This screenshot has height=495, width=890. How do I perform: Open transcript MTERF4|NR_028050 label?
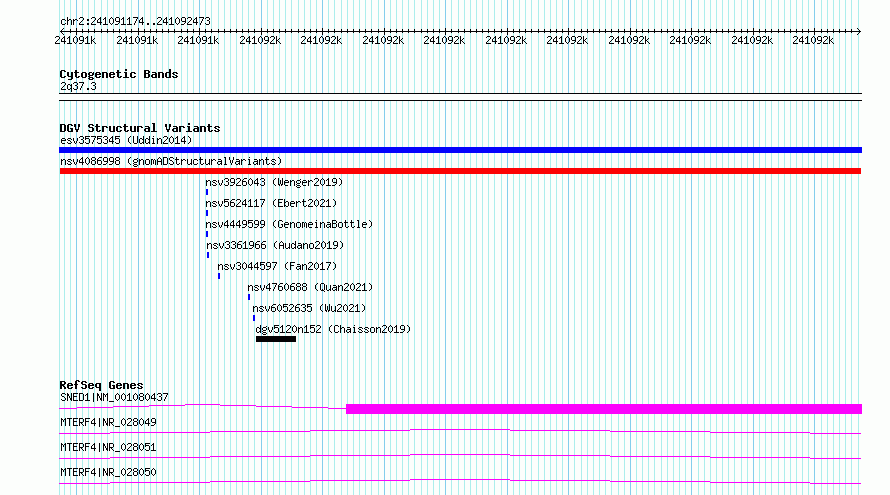click(108, 472)
